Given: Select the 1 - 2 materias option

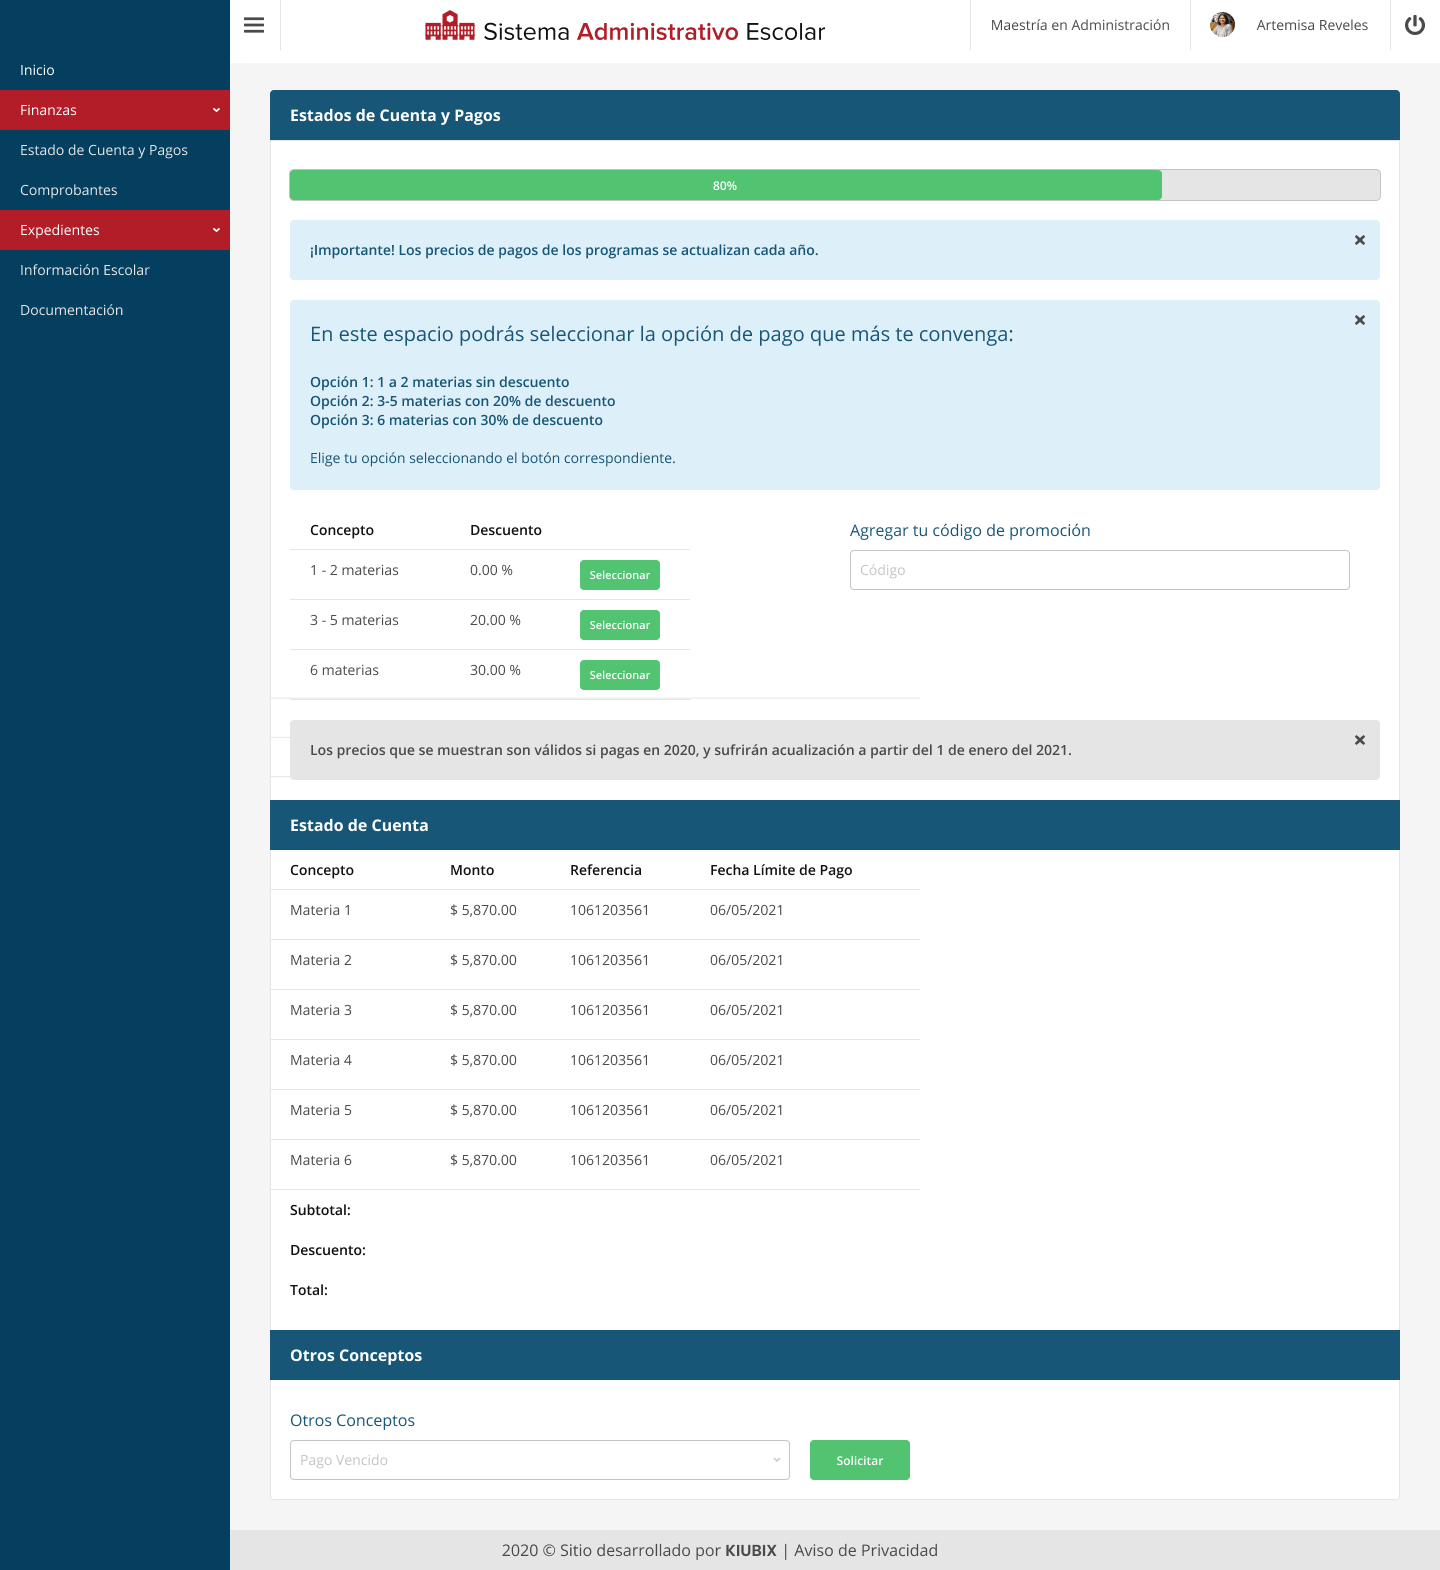Looking at the screenshot, I should (x=619, y=575).
